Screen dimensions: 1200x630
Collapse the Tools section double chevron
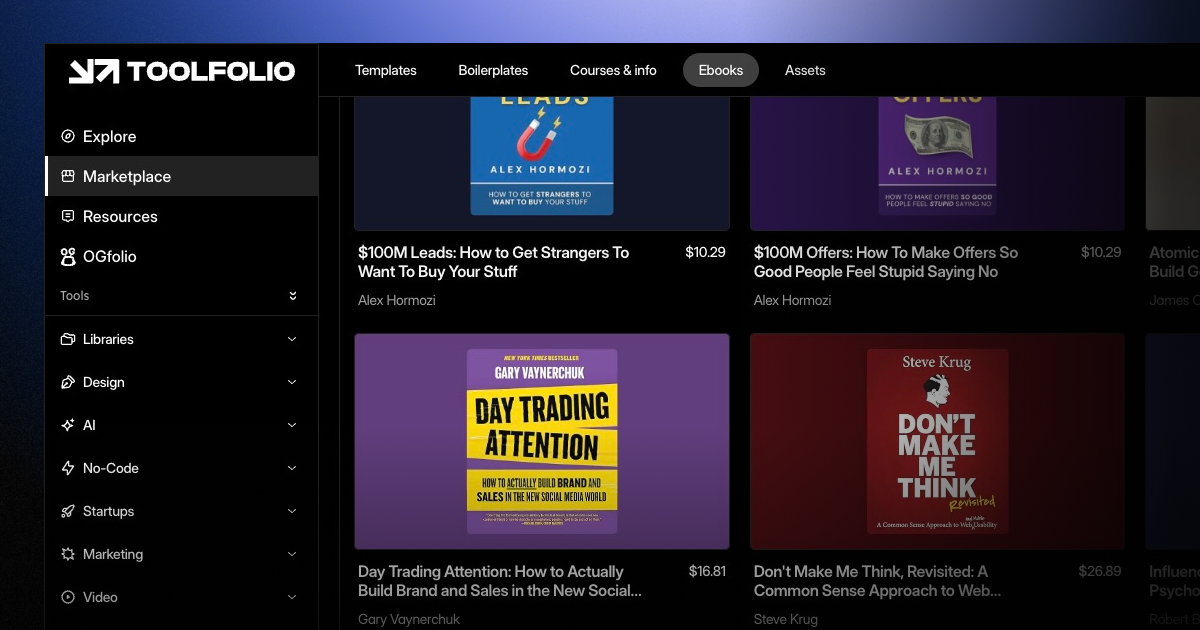pos(293,296)
